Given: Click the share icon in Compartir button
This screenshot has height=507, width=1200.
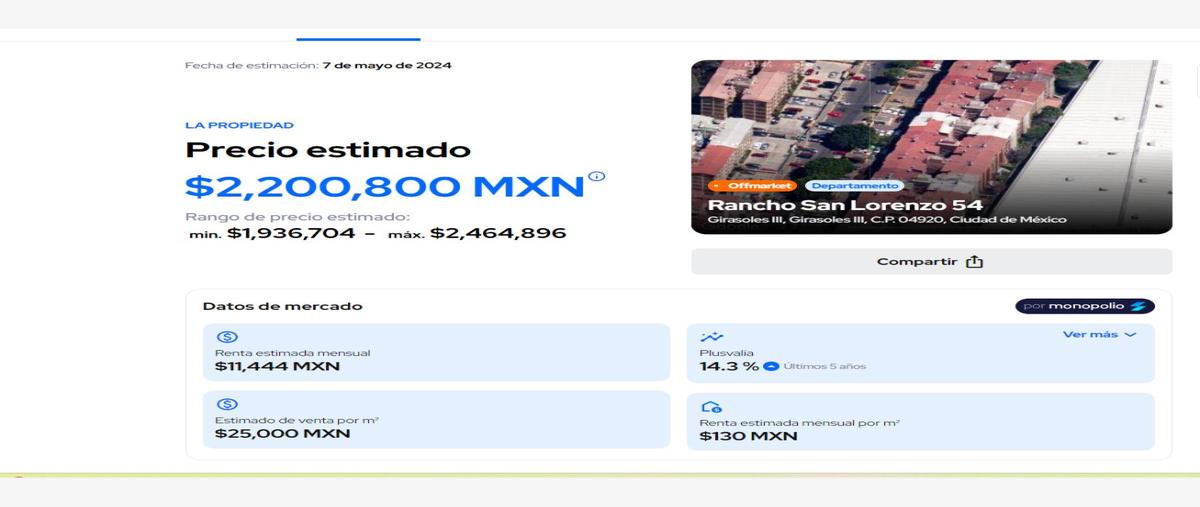Looking at the screenshot, I should click(x=974, y=262).
